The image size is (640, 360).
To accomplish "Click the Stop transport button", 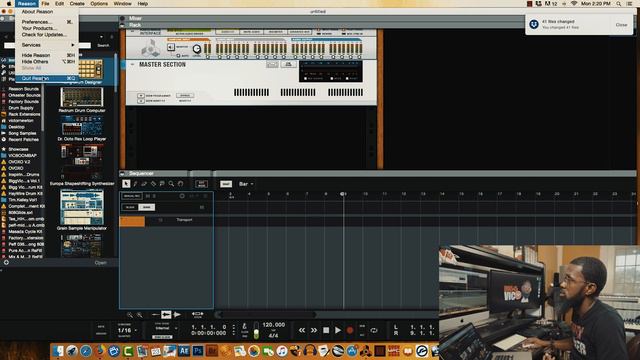I will tap(326, 330).
